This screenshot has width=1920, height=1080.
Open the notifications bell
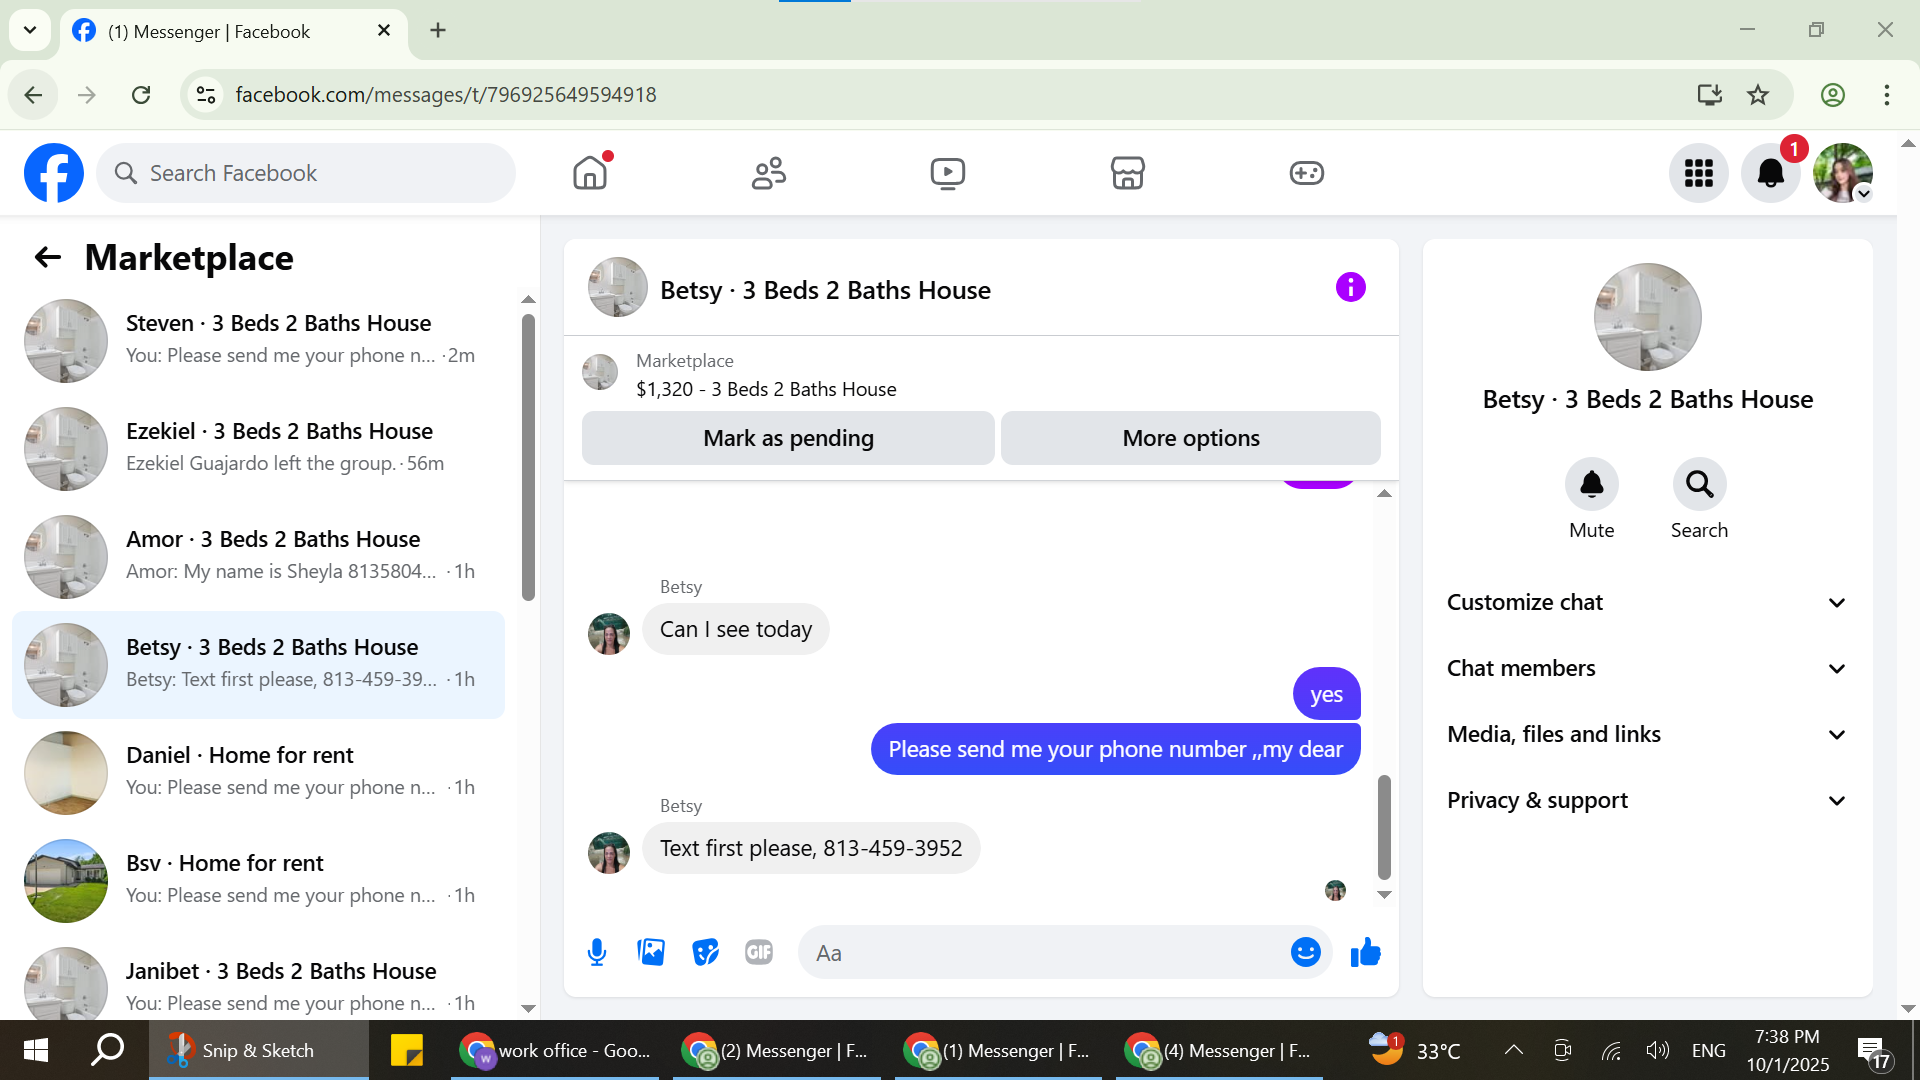point(1770,173)
